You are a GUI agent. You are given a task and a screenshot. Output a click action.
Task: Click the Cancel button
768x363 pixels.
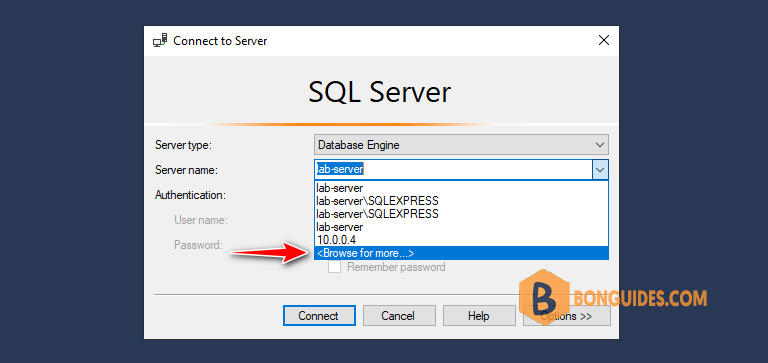tap(399, 316)
